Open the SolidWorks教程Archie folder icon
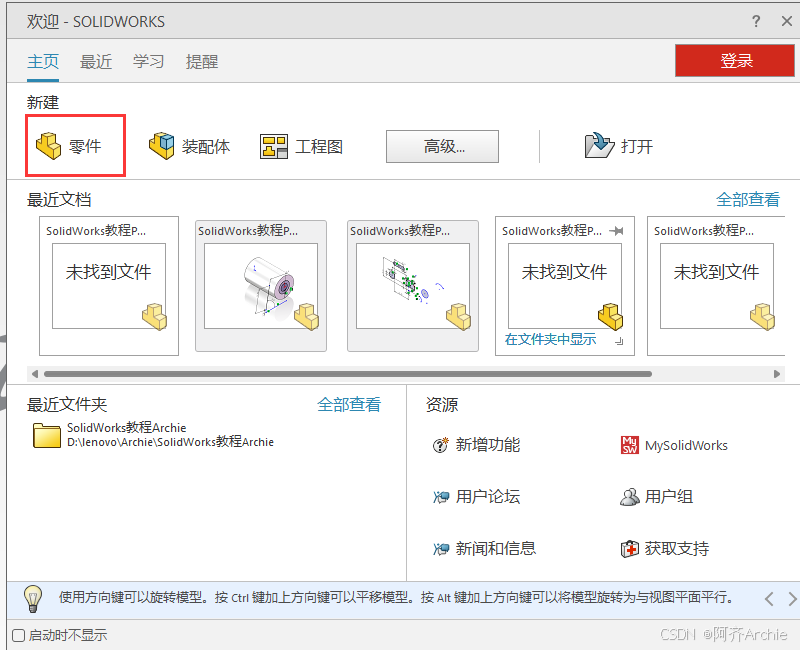 pyautogui.click(x=46, y=435)
